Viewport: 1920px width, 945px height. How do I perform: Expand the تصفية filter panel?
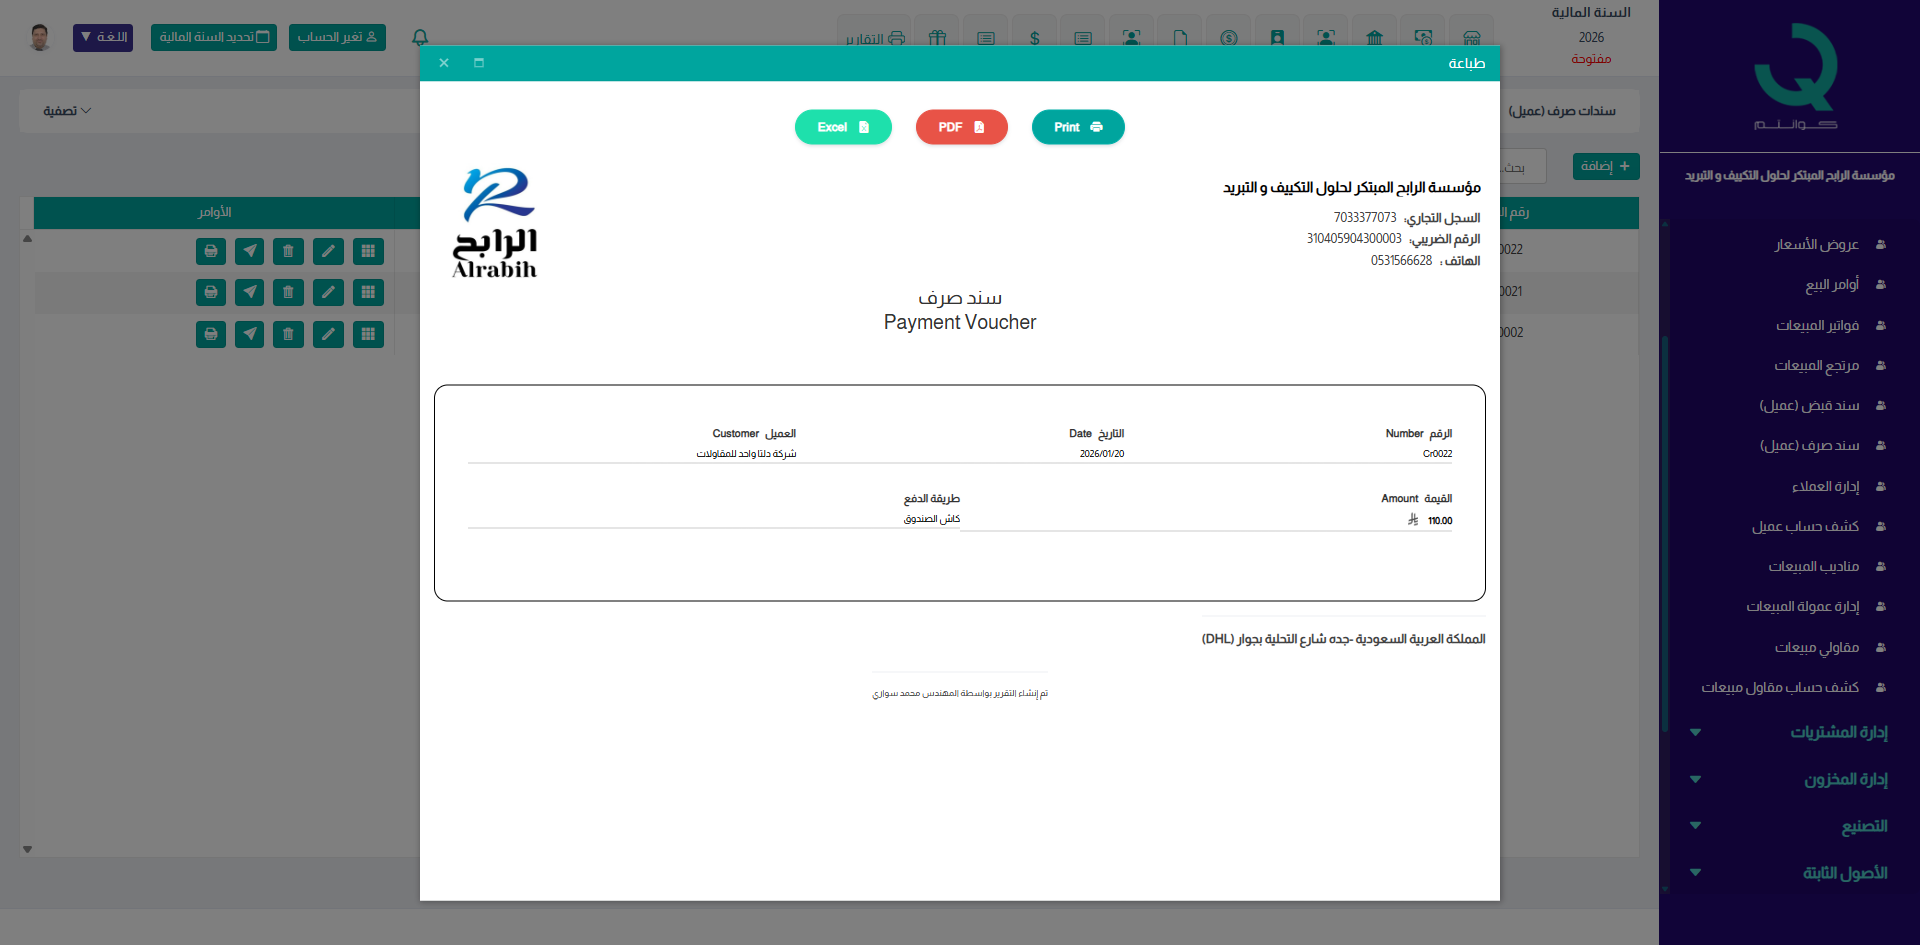pyautogui.click(x=67, y=111)
